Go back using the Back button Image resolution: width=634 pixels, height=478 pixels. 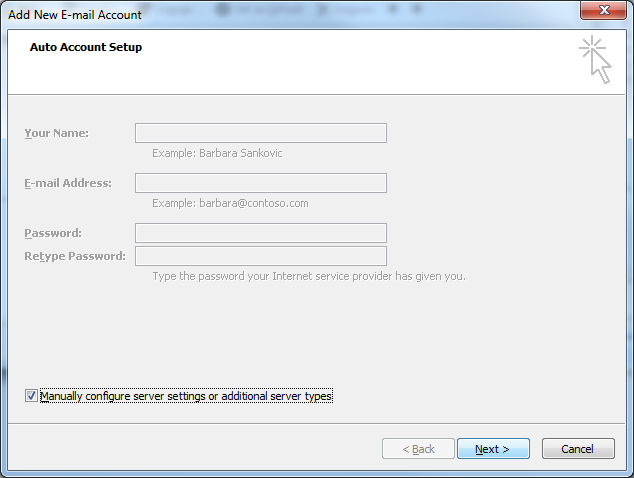click(x=418, y=448)
